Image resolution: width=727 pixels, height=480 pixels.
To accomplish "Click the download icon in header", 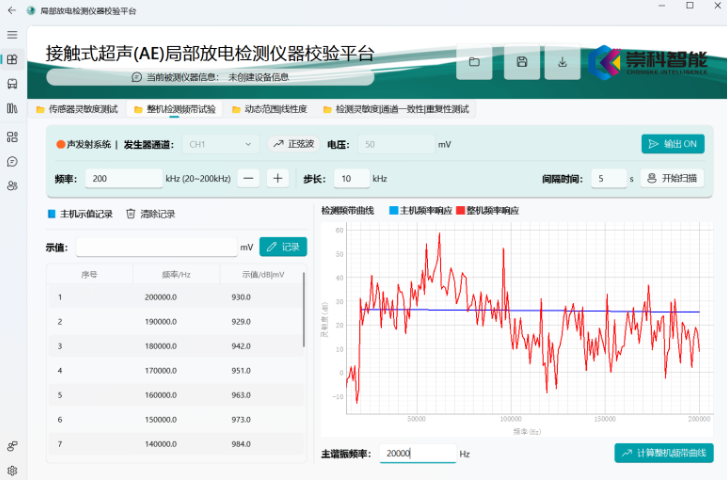I will [x=563, y=62].
